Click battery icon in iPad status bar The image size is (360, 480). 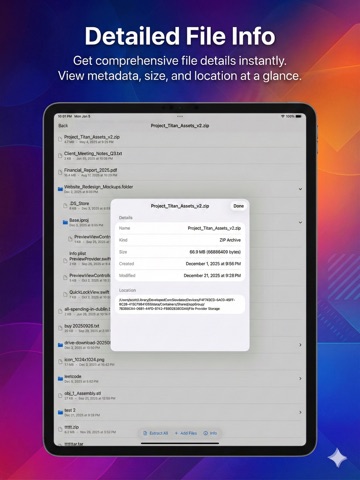click(298, 116)
